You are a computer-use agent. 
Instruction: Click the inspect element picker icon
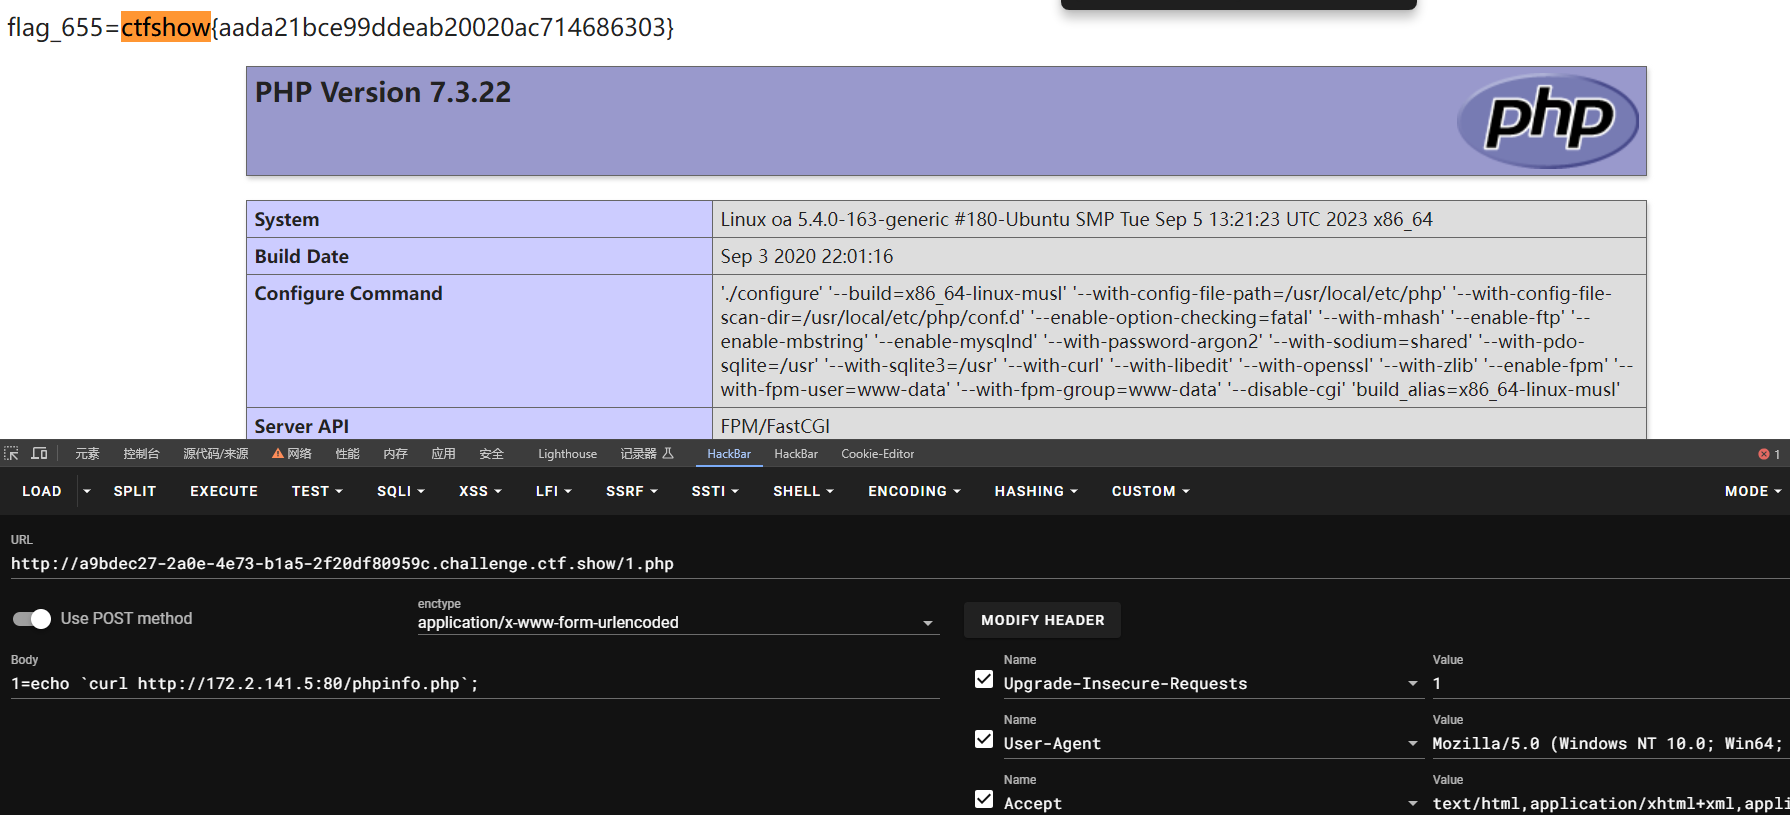pos(11,453)
